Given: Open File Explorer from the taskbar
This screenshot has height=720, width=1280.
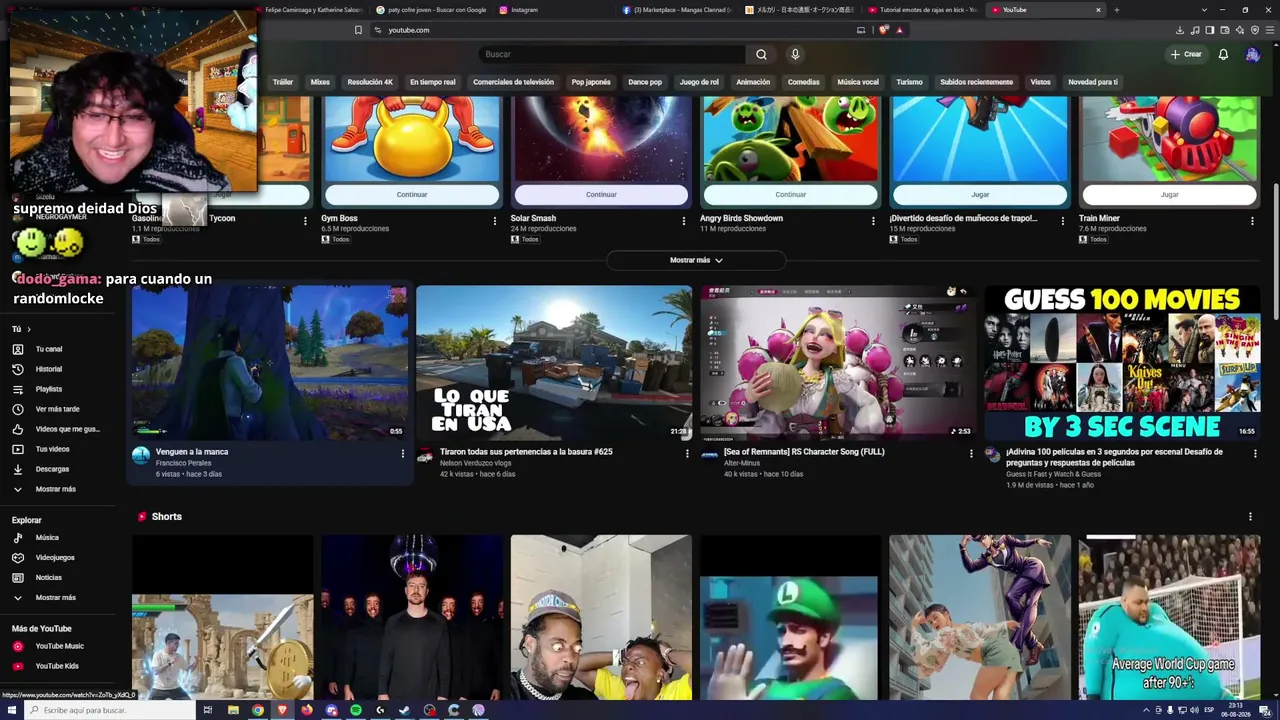Looking at the screenshot, I should coord(233,710).
